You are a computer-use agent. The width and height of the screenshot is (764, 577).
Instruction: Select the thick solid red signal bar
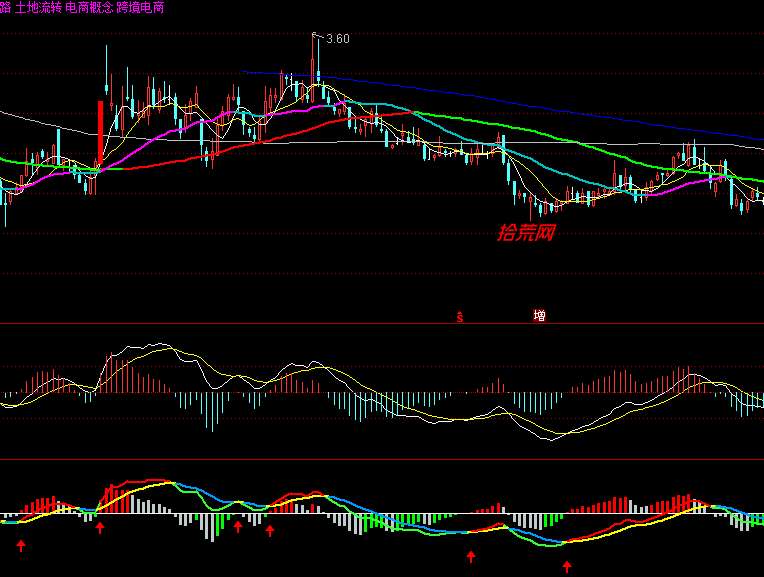click(100, 133)
